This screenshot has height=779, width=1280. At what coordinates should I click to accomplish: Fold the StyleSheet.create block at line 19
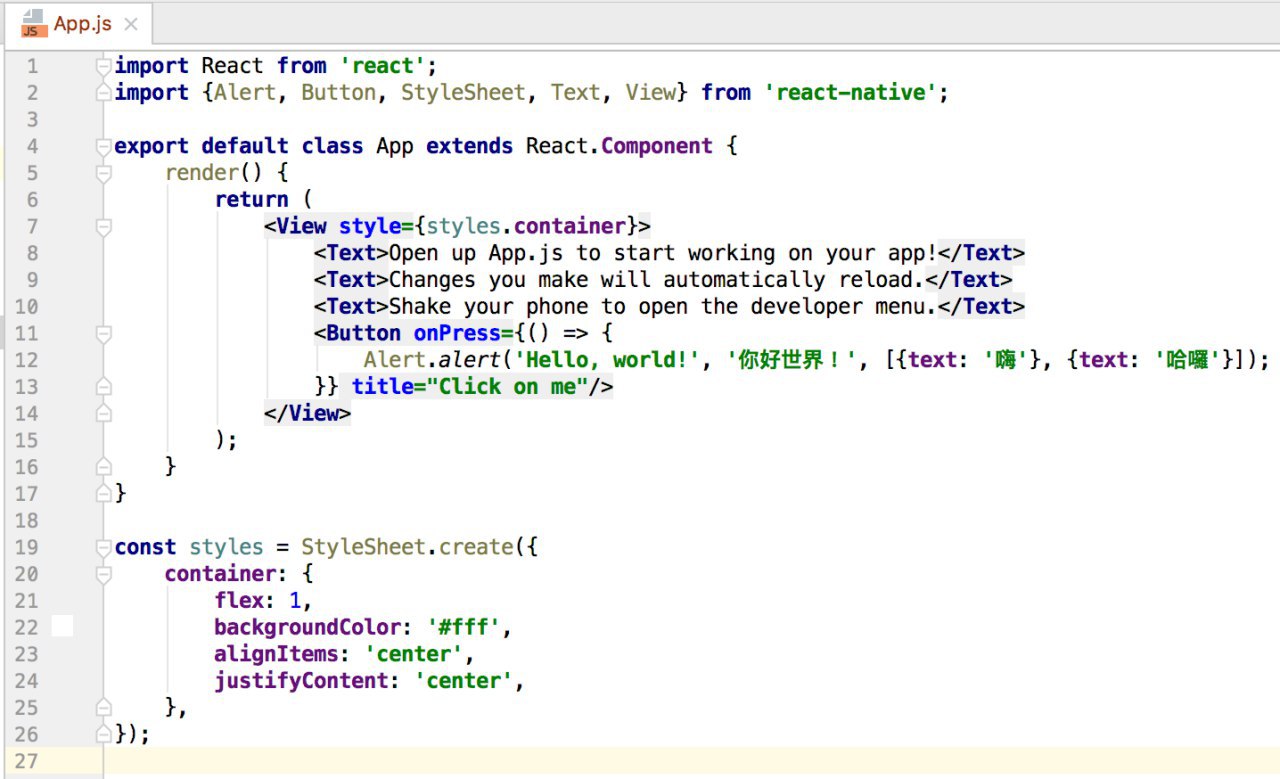(x=103, y=547)
